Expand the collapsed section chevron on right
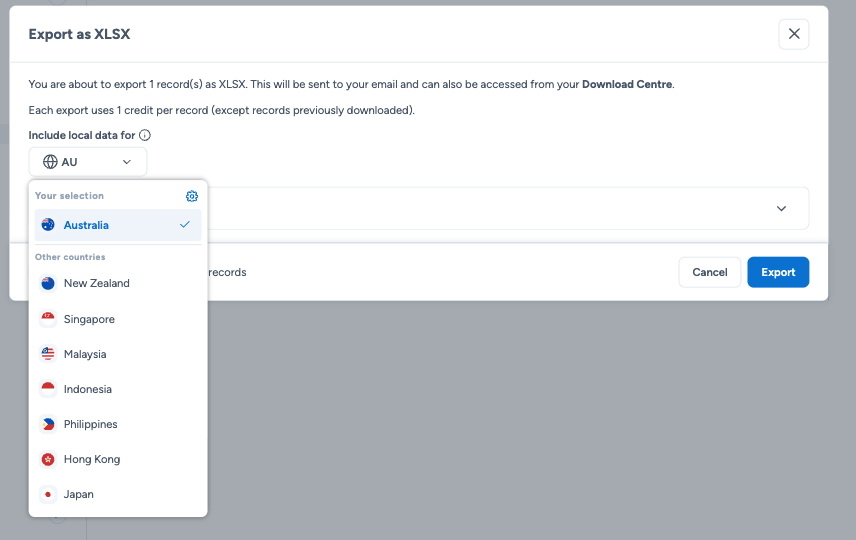Viewport: 856px width, 540px height. pyautogui.click(x=781, y=209)
